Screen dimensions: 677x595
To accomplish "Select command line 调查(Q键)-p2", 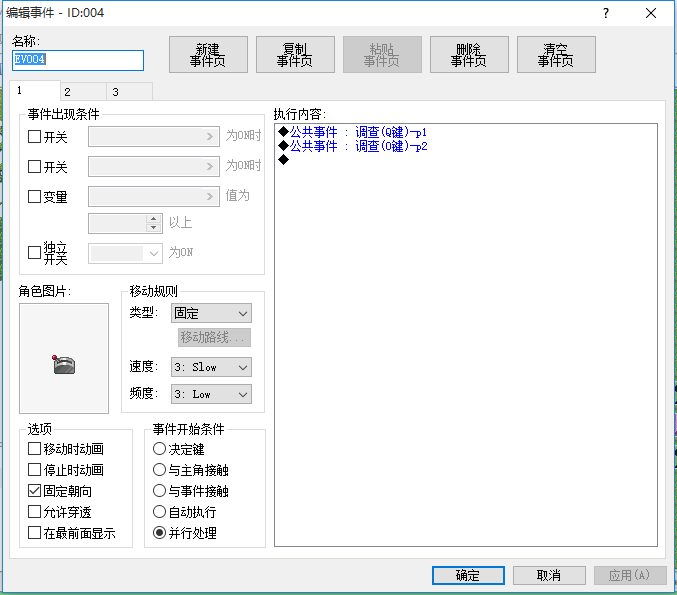I will [x=353, y=146].
